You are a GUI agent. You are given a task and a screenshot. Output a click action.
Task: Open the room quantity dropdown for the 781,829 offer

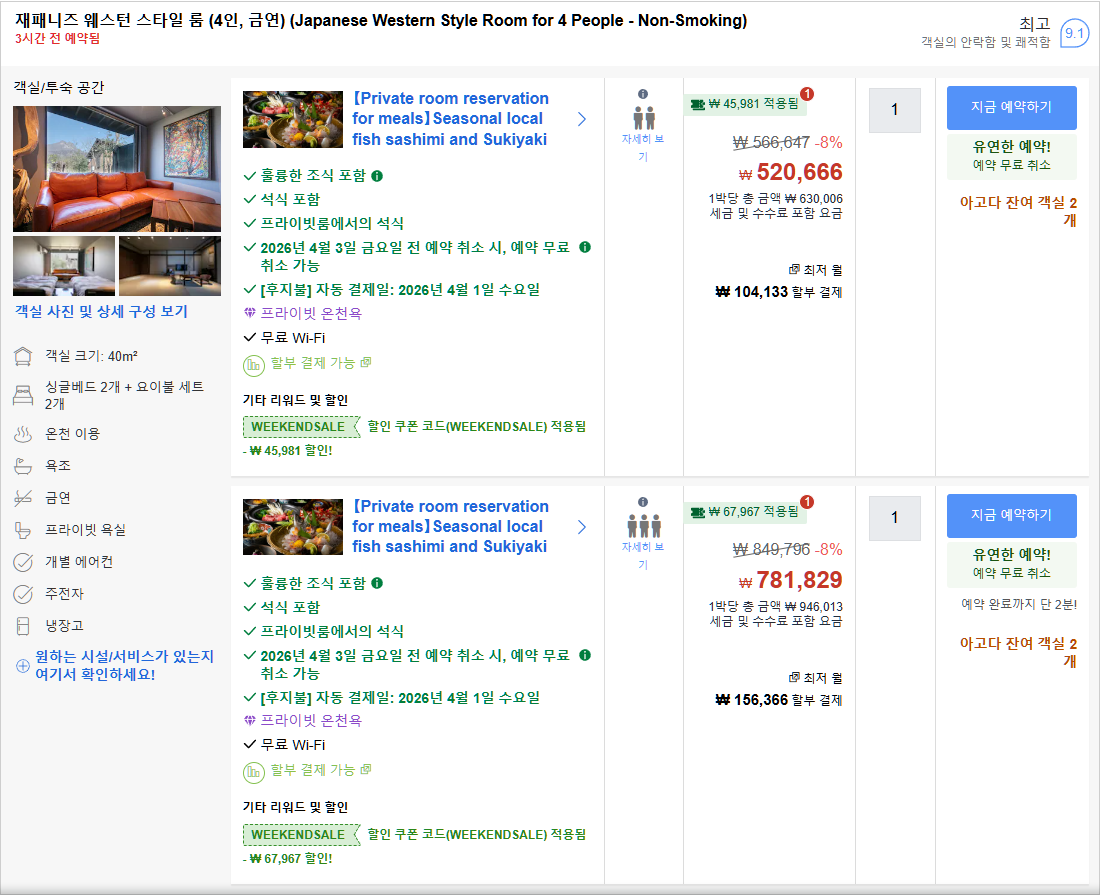[894, 518]
